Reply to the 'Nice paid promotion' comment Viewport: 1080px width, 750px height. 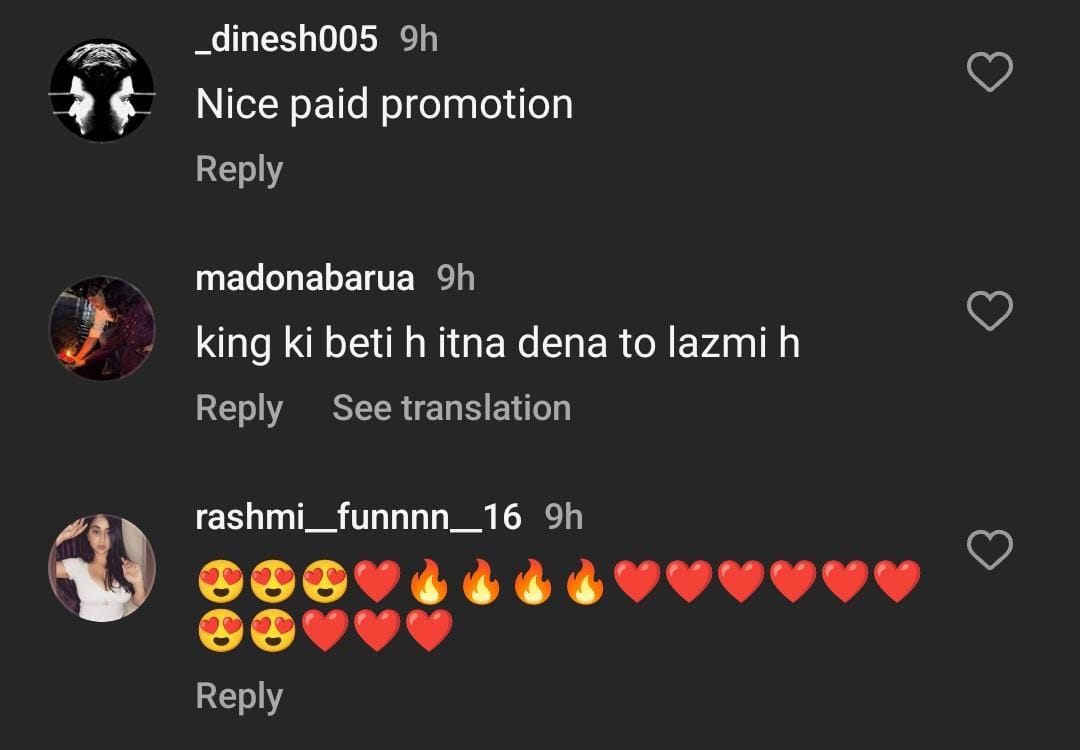(x=239, y=169)
